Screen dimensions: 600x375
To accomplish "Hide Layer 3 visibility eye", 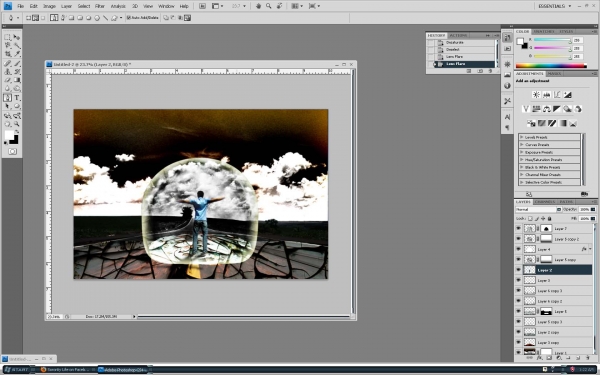I will pos(518,280).
